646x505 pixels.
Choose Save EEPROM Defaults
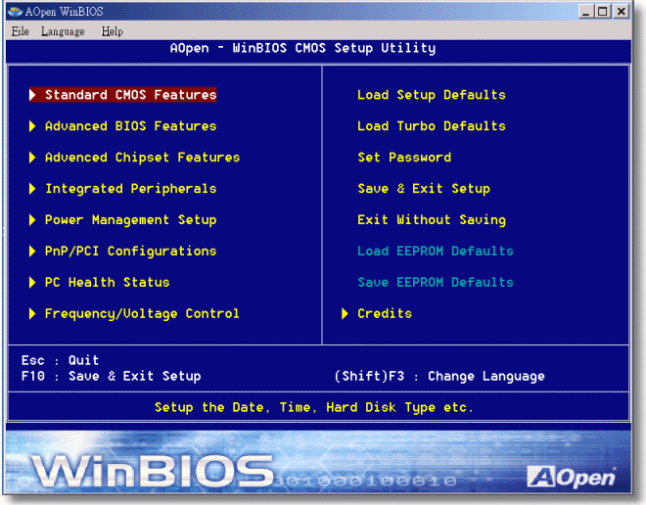[x=435, y=283]
